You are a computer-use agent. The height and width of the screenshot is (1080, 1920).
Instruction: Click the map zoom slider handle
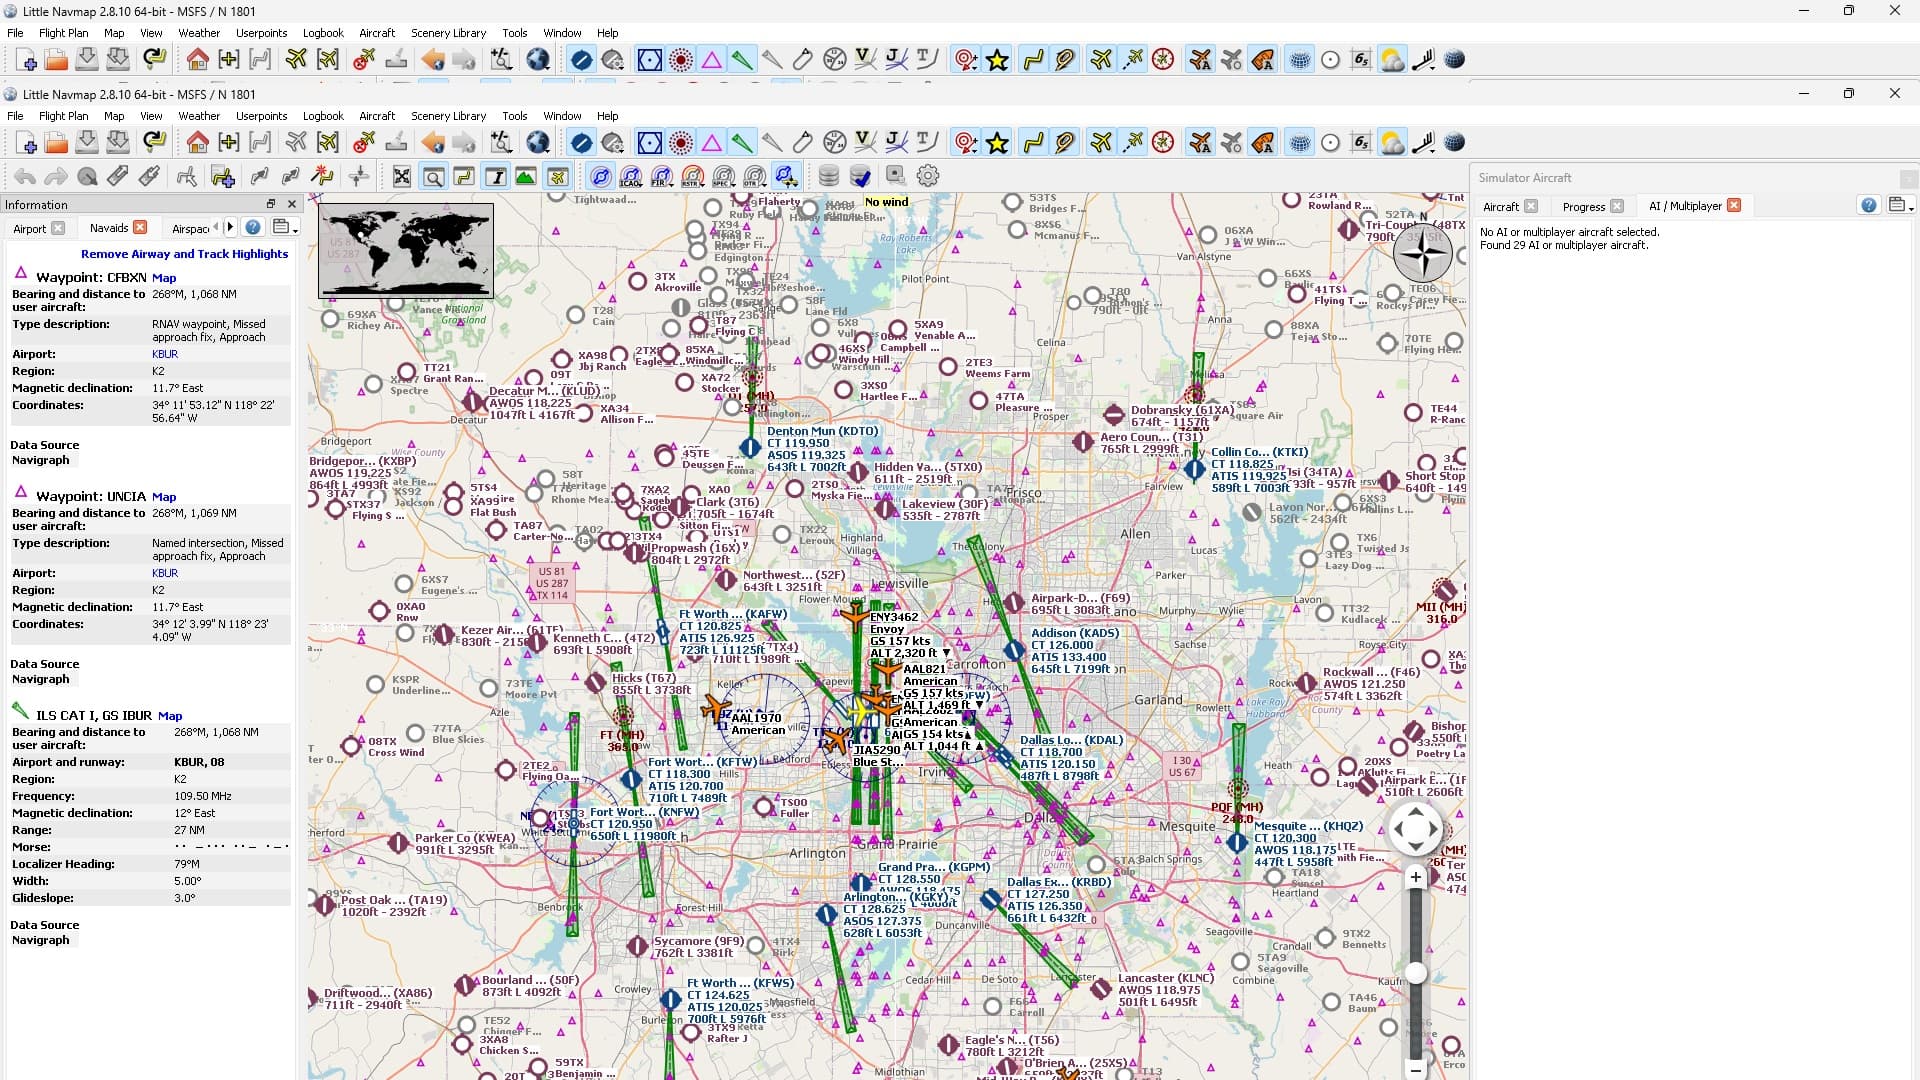1415,973
